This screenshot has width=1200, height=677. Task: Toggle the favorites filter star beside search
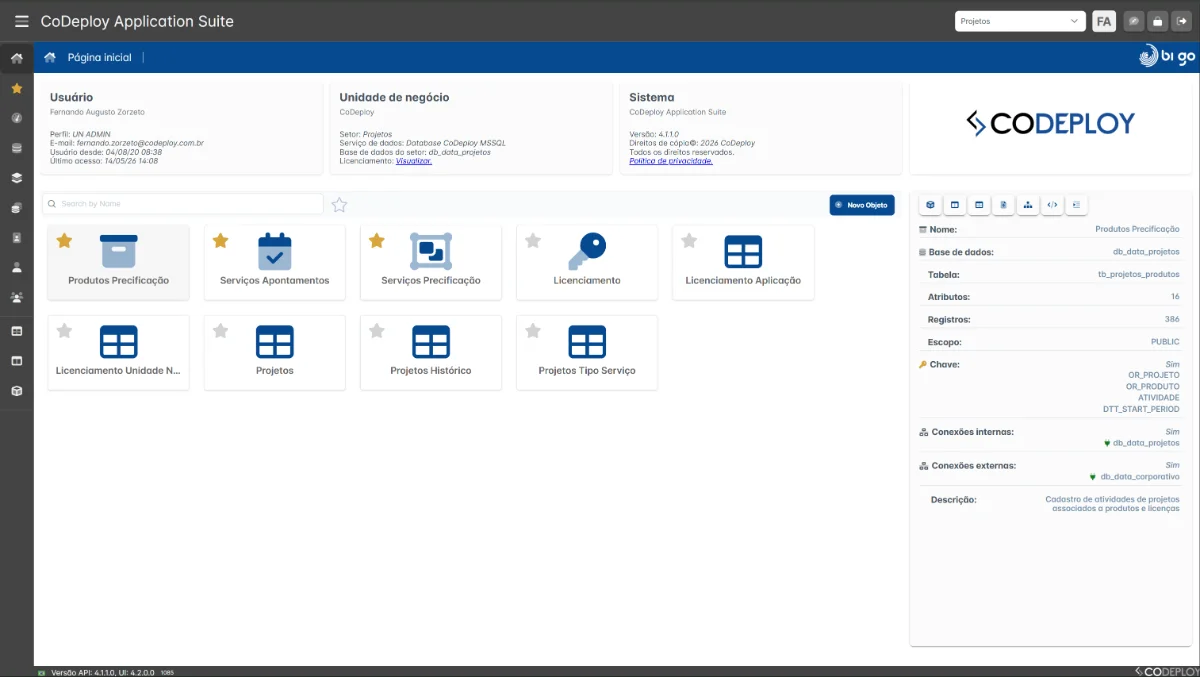[x=339, y=205]
